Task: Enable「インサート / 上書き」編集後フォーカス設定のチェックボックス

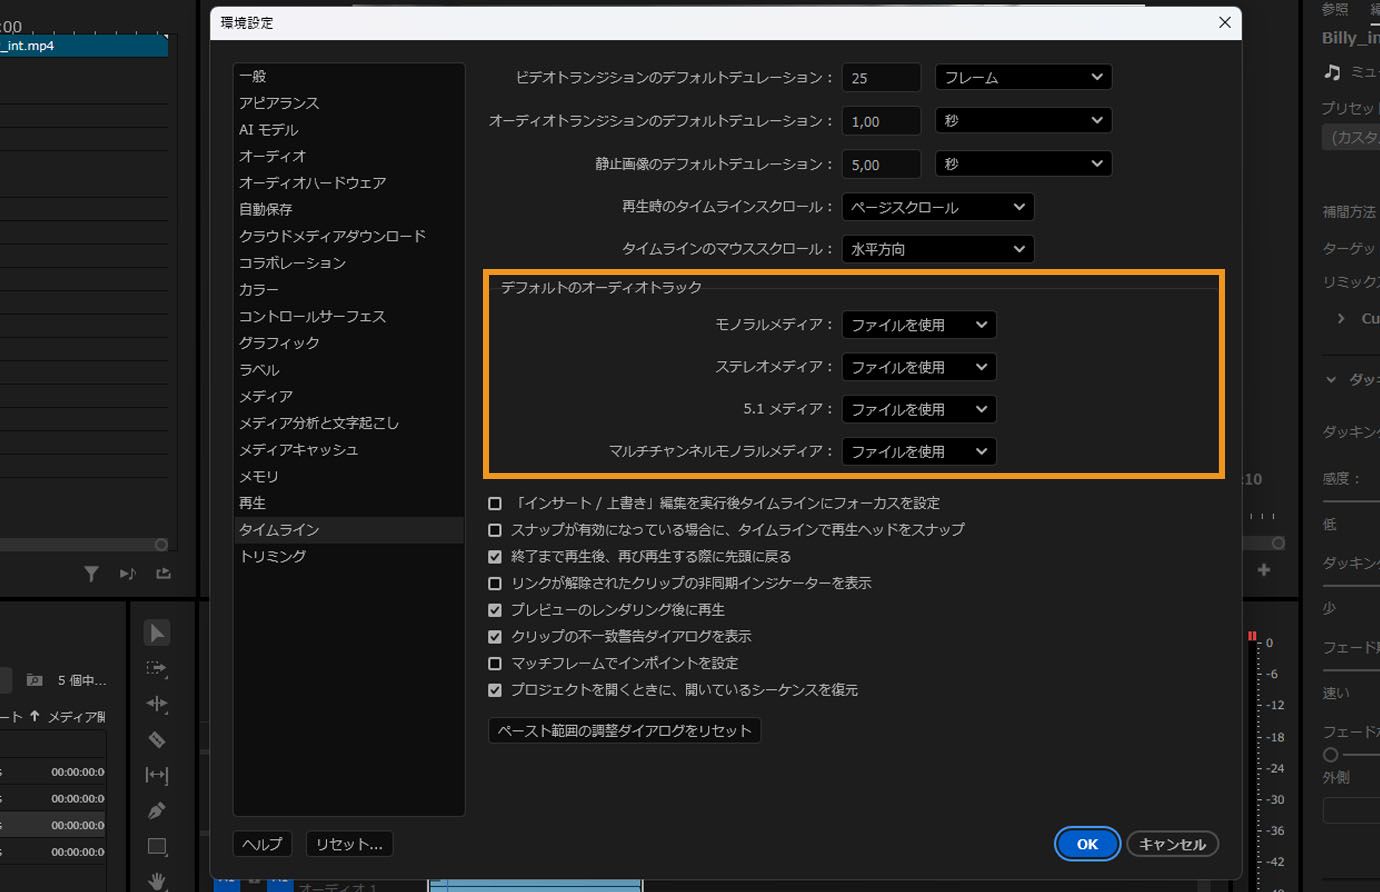Action: click(496, 503)
